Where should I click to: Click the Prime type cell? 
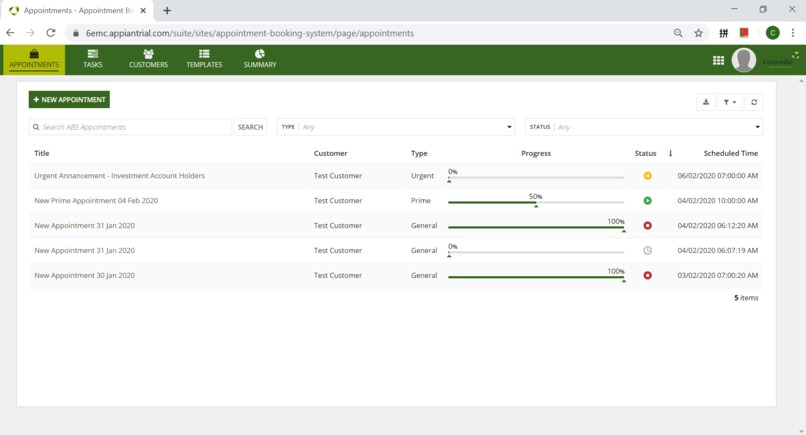(x=420, y=201)
